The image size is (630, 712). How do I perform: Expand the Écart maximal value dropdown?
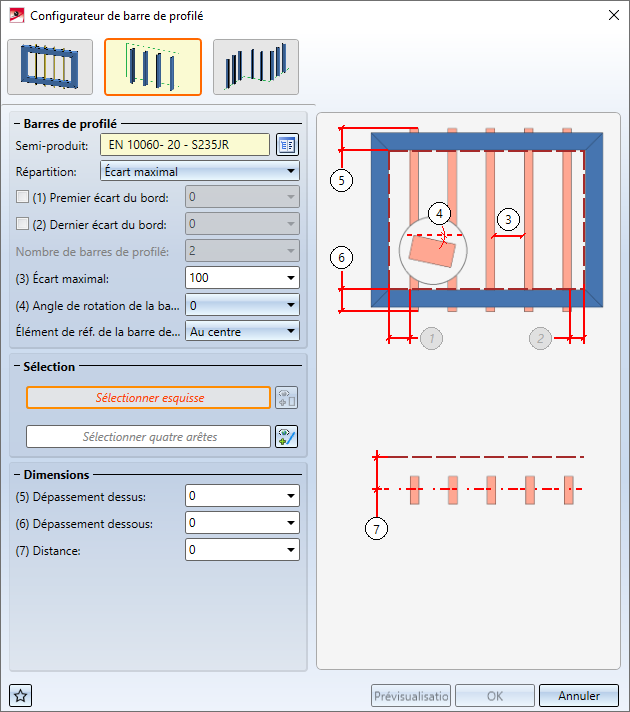tap(291, 278)
